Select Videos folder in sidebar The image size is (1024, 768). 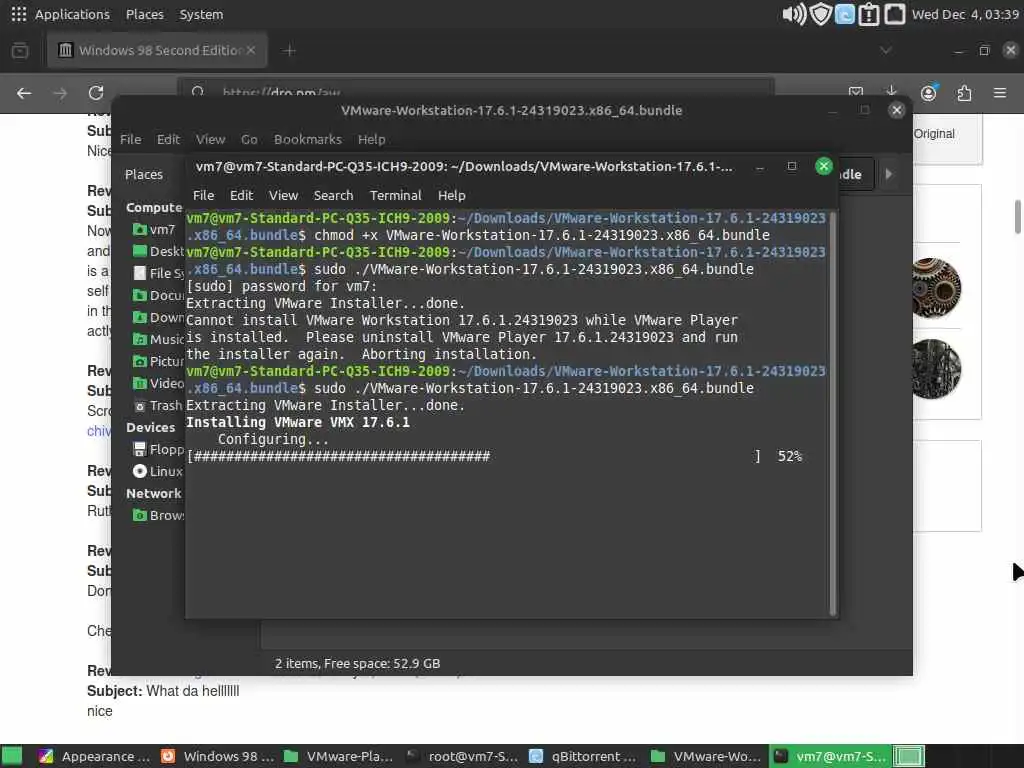157,383
